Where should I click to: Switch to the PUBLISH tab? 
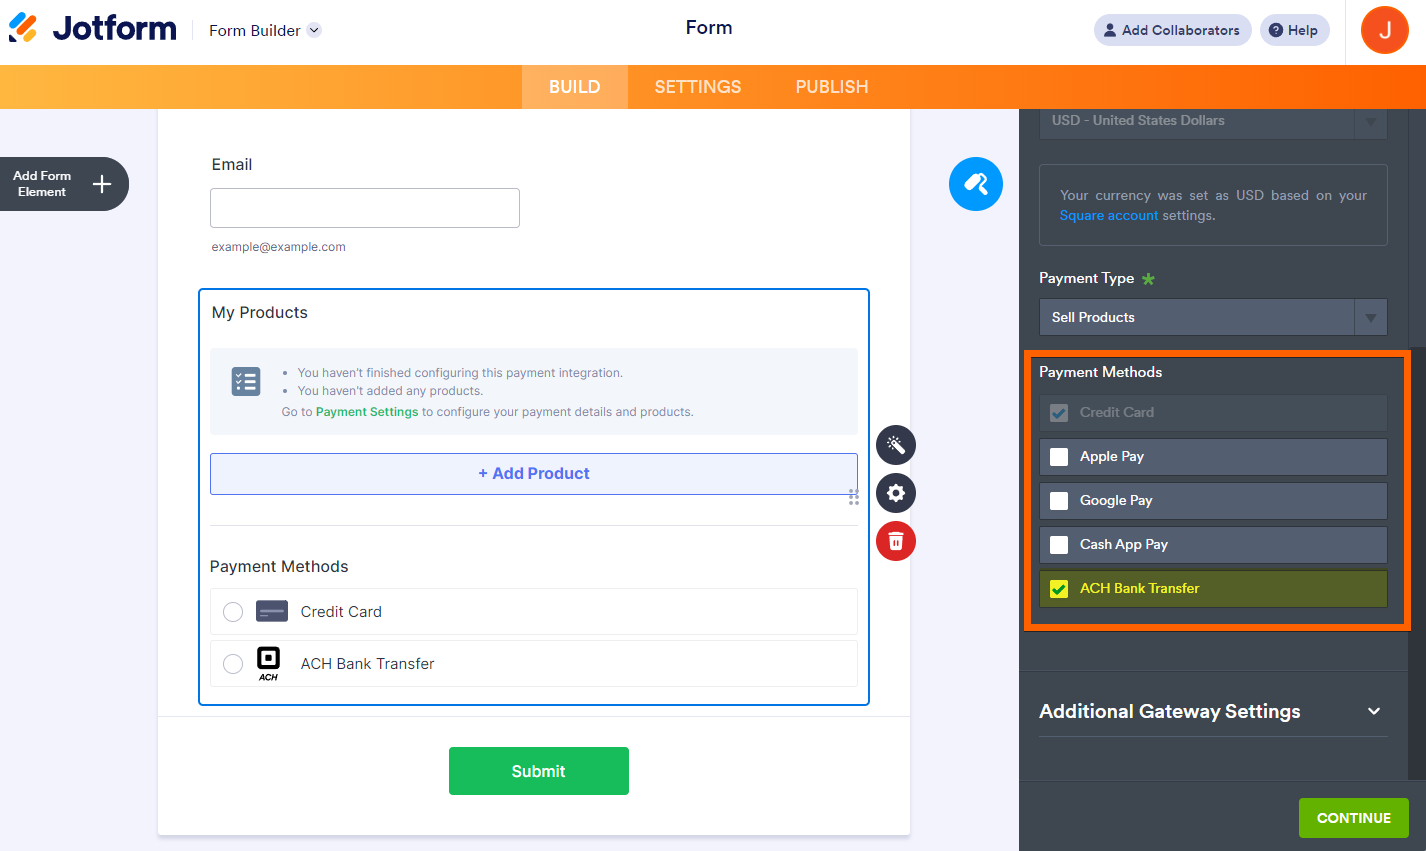coord(832,87)
